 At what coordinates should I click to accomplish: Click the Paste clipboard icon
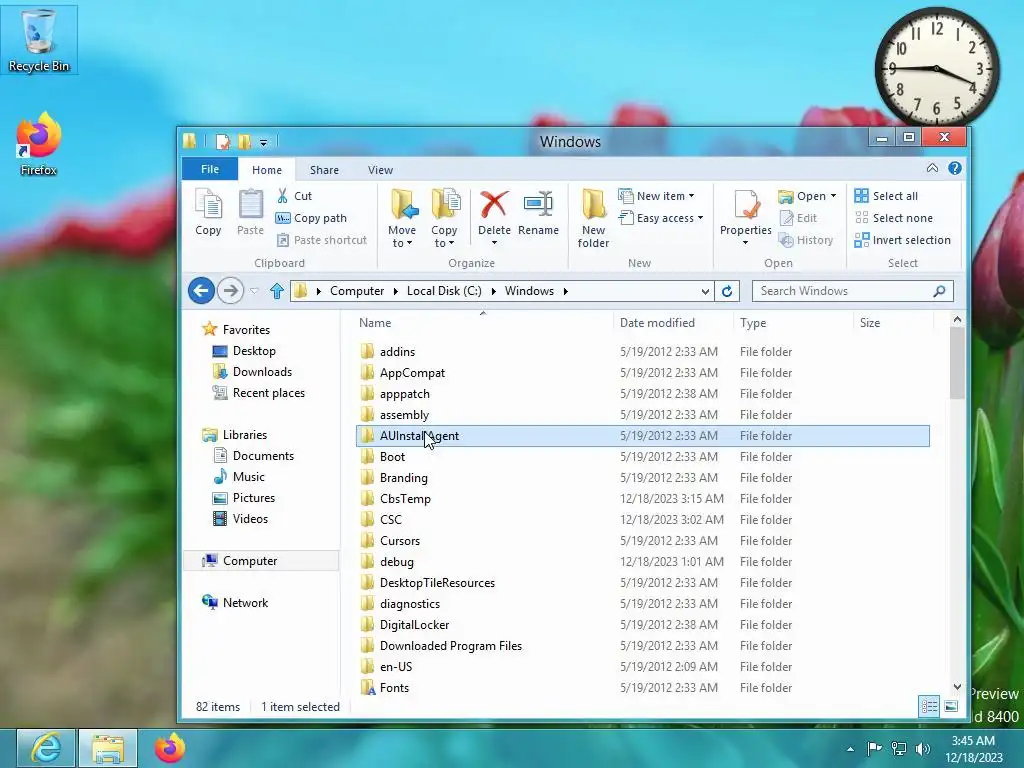[250, 212]
